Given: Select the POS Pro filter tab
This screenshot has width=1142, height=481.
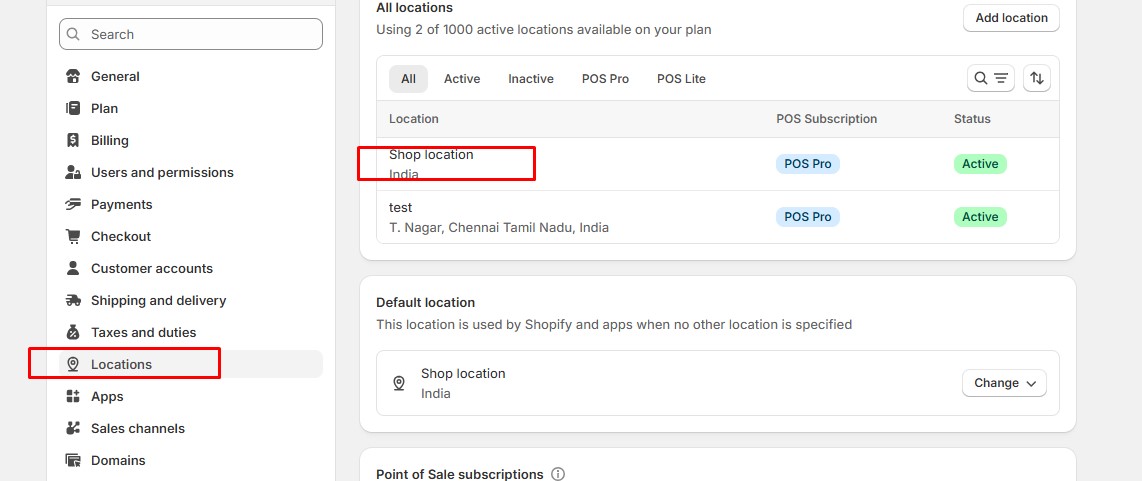Looking at the screenshot, I should coord(605,79).
